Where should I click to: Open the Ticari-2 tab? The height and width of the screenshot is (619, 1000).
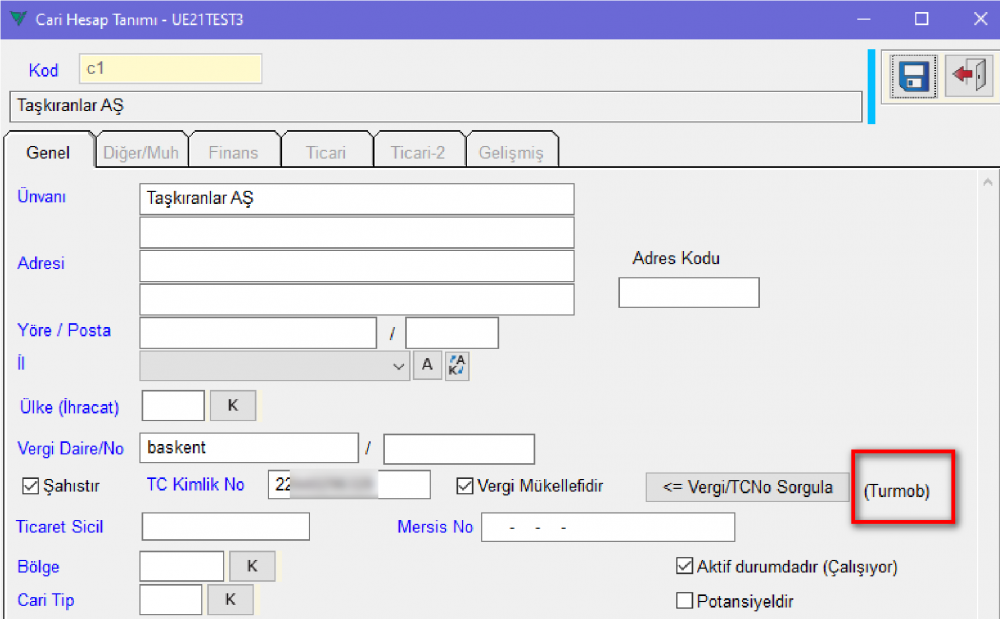[417, 153]
